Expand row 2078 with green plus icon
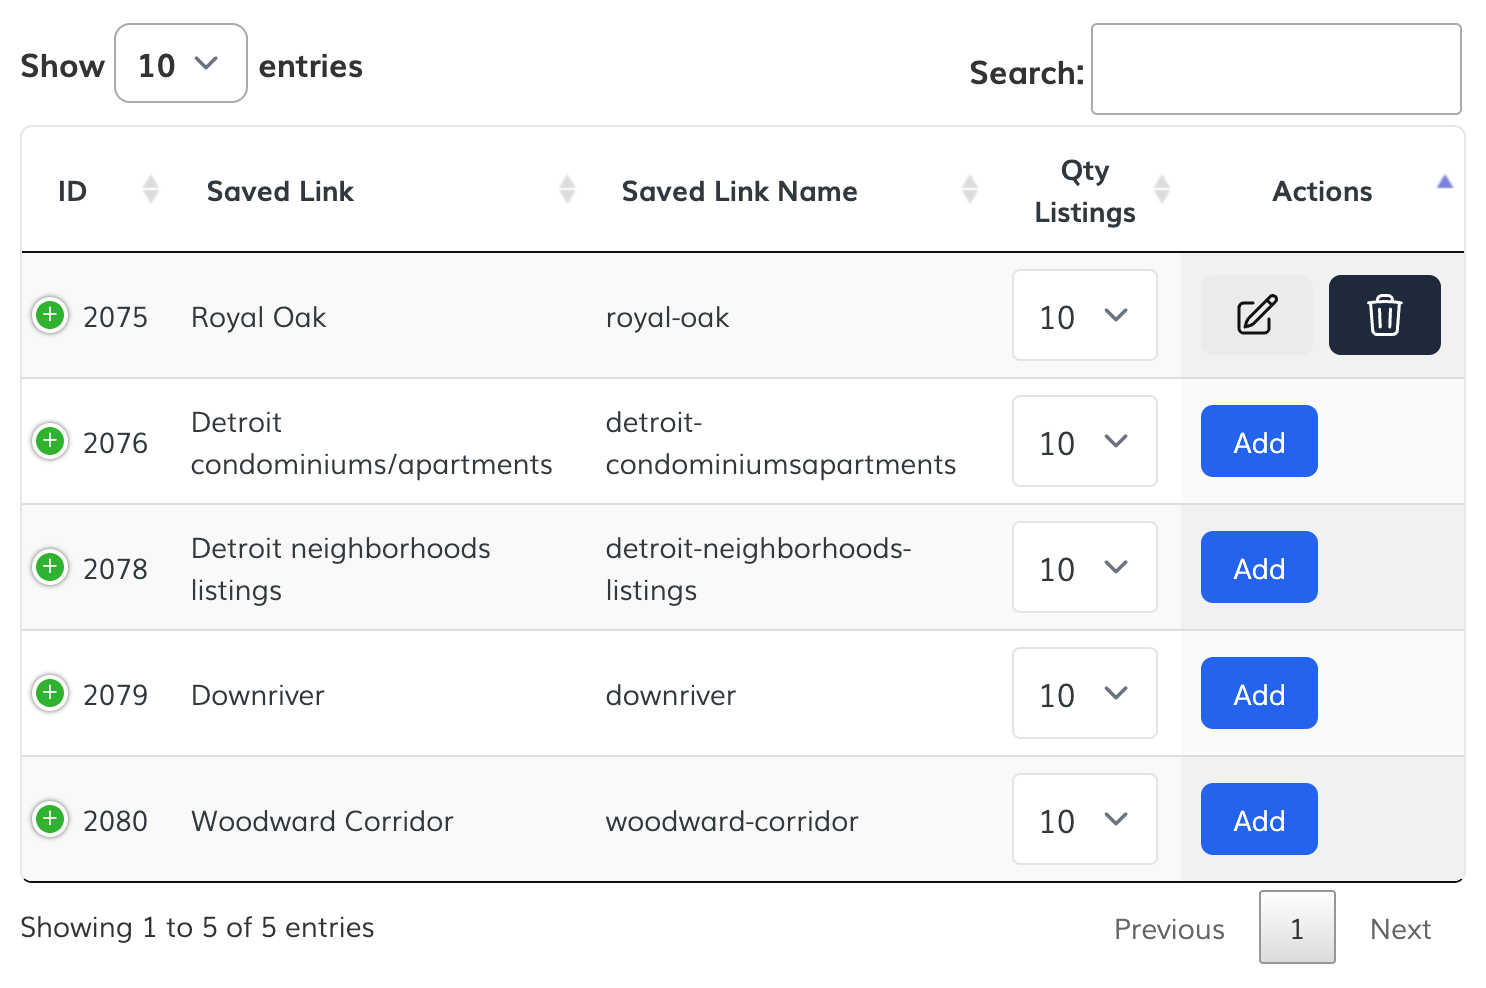Viewport: 1486px width, 988px height. tap(50, 567)
